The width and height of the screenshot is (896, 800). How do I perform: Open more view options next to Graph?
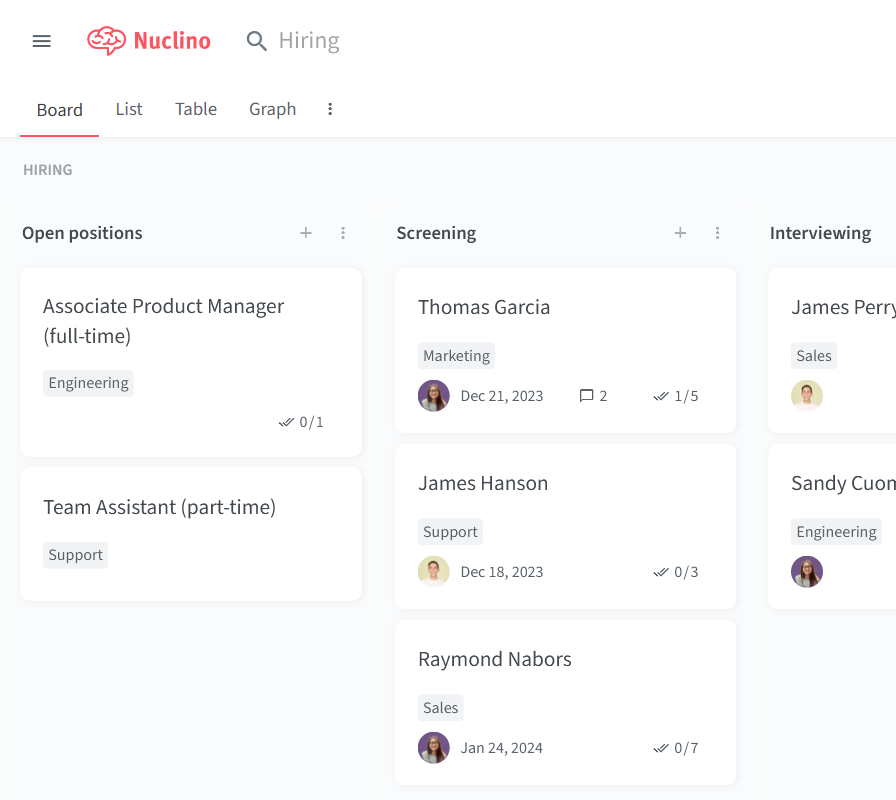click(330, 109)
